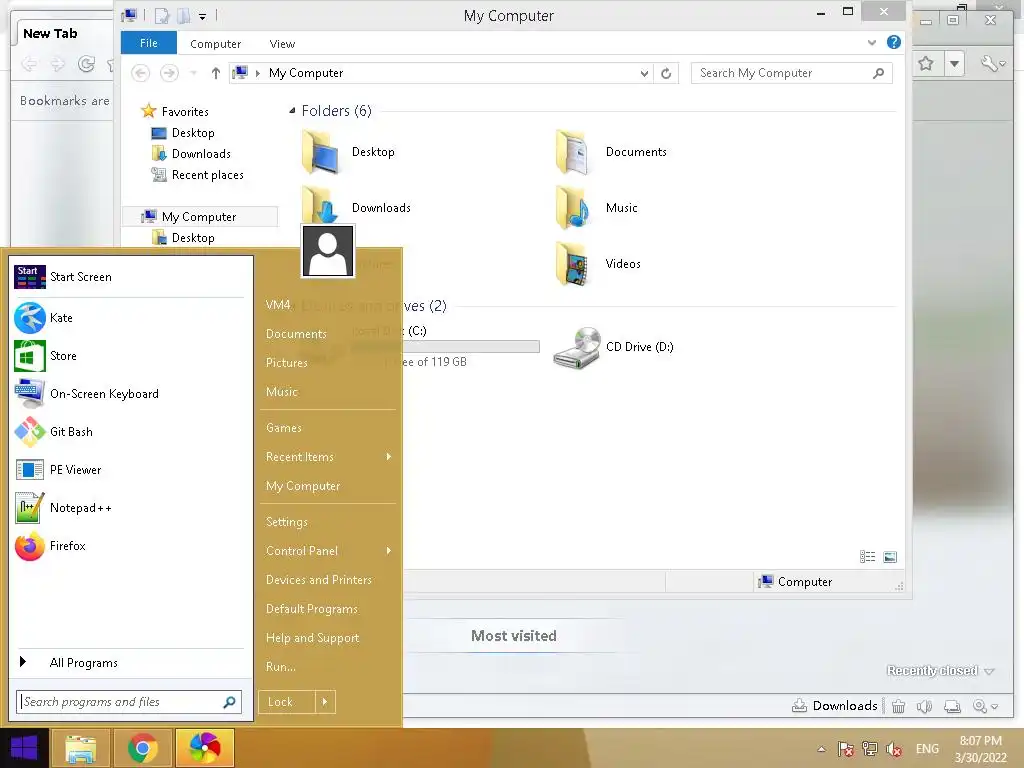Open Google Chrome from the taskbar
Image resolution: width=1024 pixels, height=768 pixels.
pyautogui.click(x=142, y=748)
